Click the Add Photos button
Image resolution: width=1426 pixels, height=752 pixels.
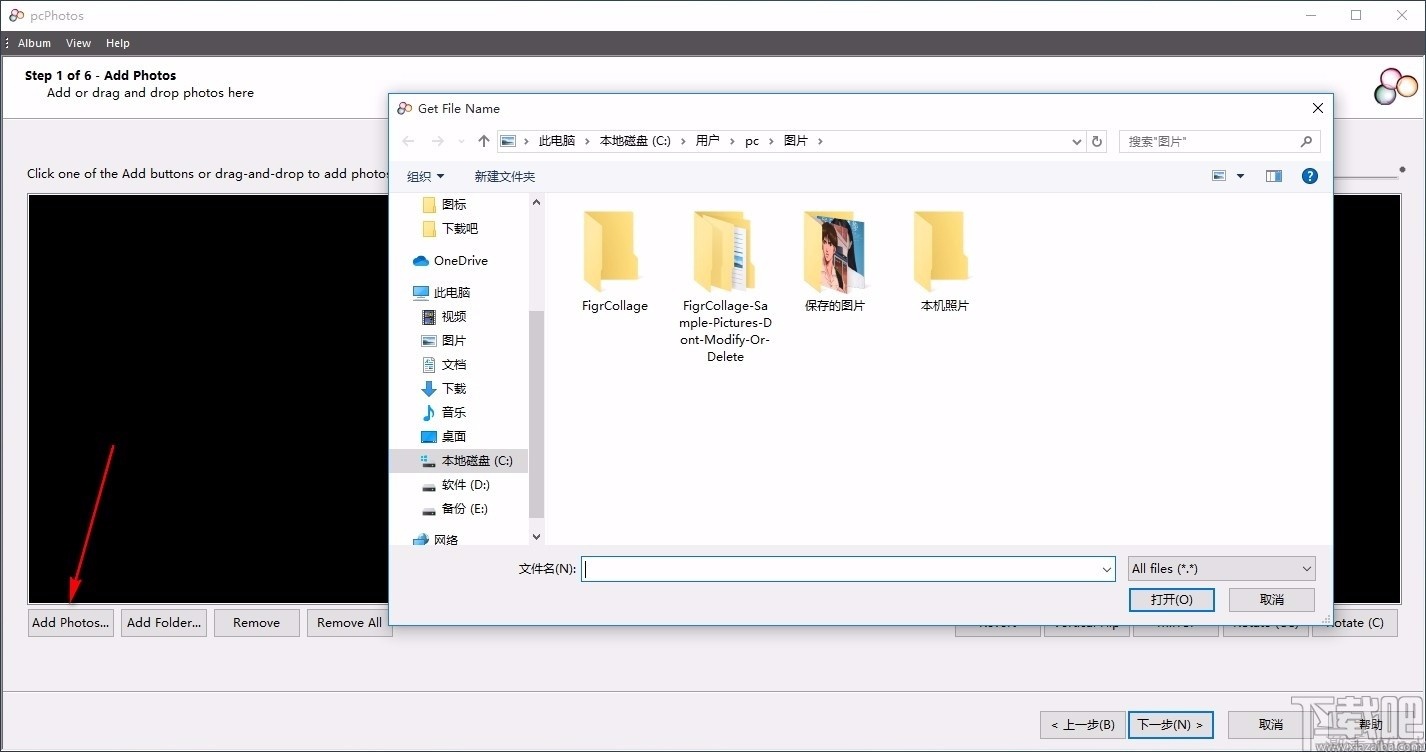pos(70,622)
